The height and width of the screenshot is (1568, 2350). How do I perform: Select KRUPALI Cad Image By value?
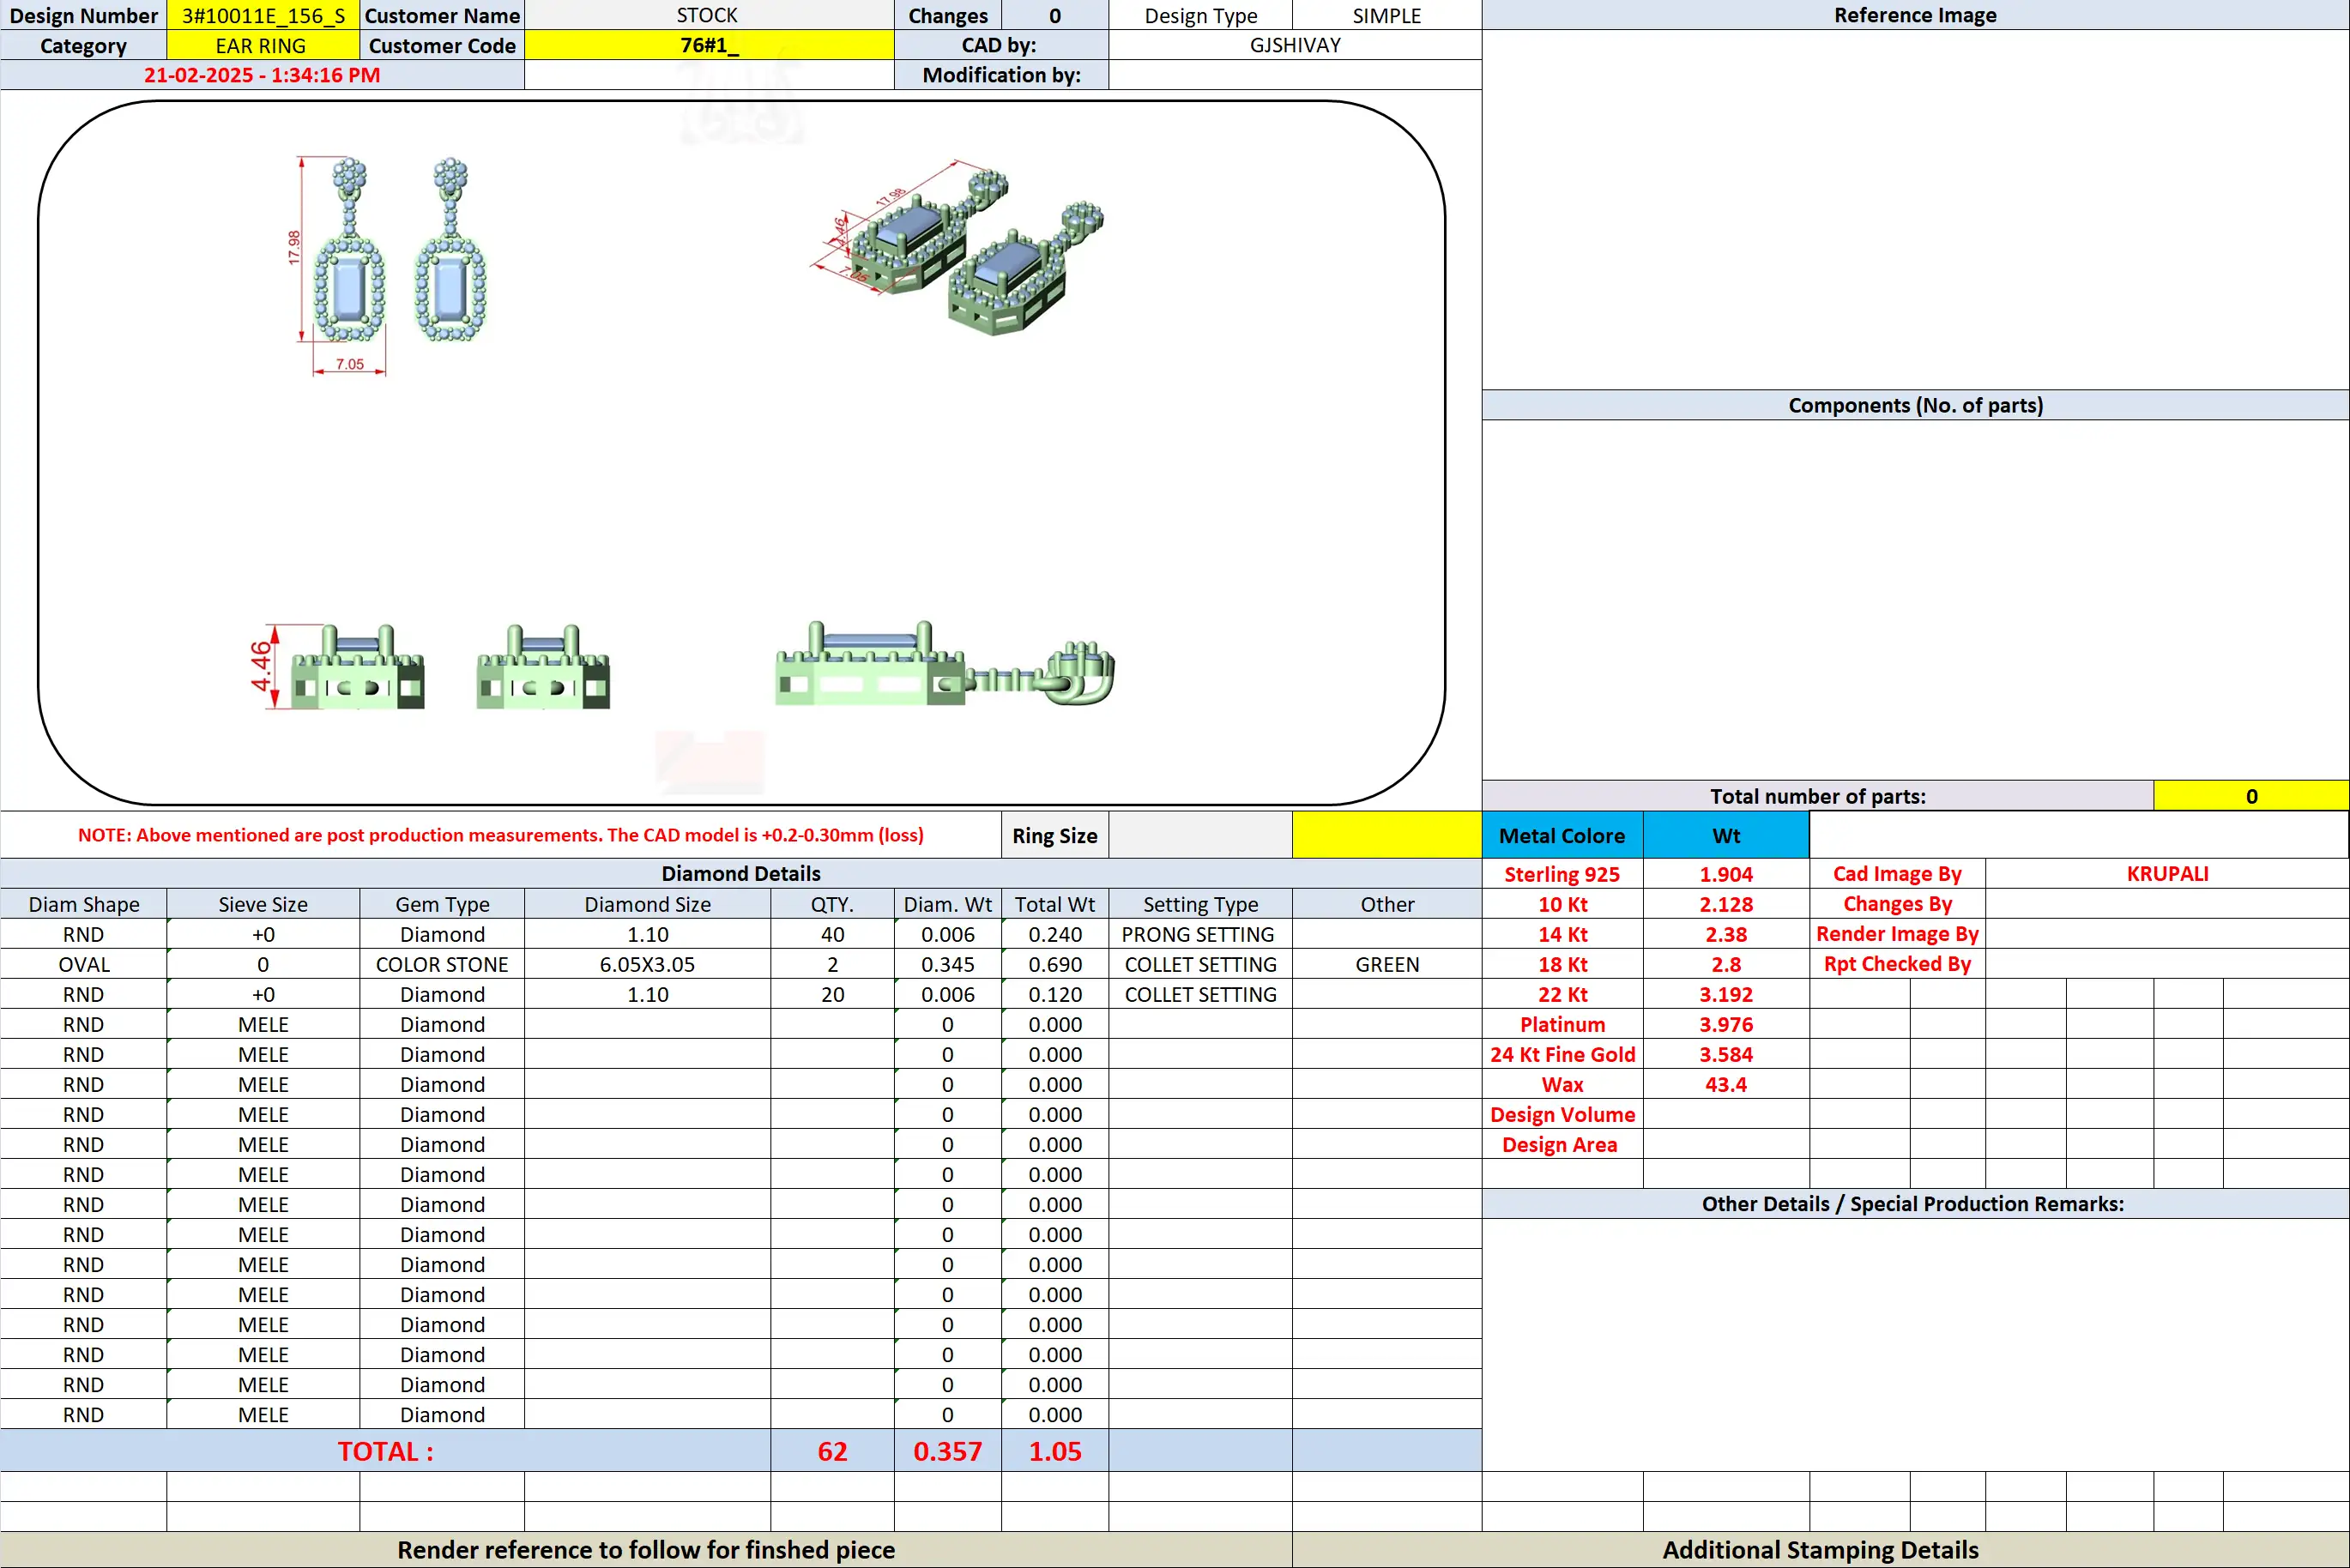coord(2167,873)
